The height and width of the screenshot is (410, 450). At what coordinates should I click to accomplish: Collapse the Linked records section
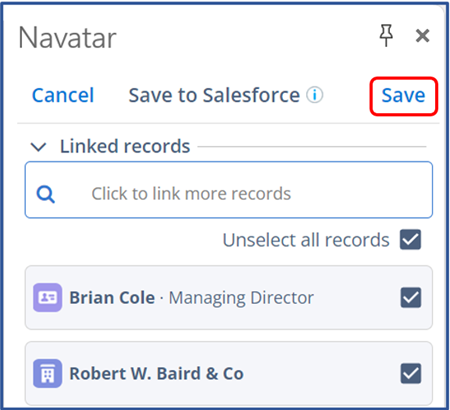[38, 147]
